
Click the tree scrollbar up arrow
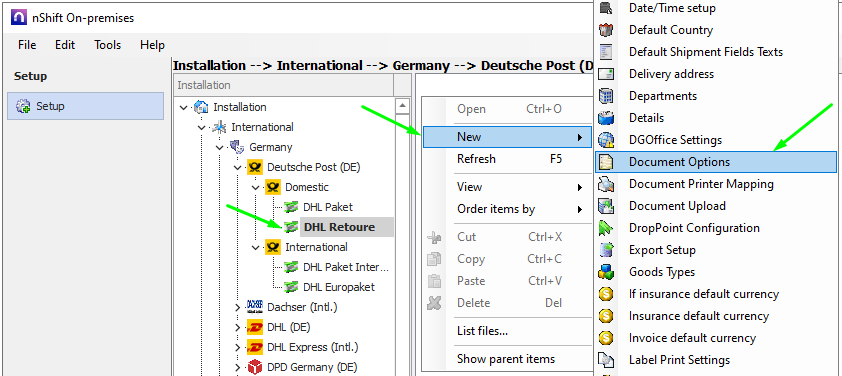click(x=402, y=106)
